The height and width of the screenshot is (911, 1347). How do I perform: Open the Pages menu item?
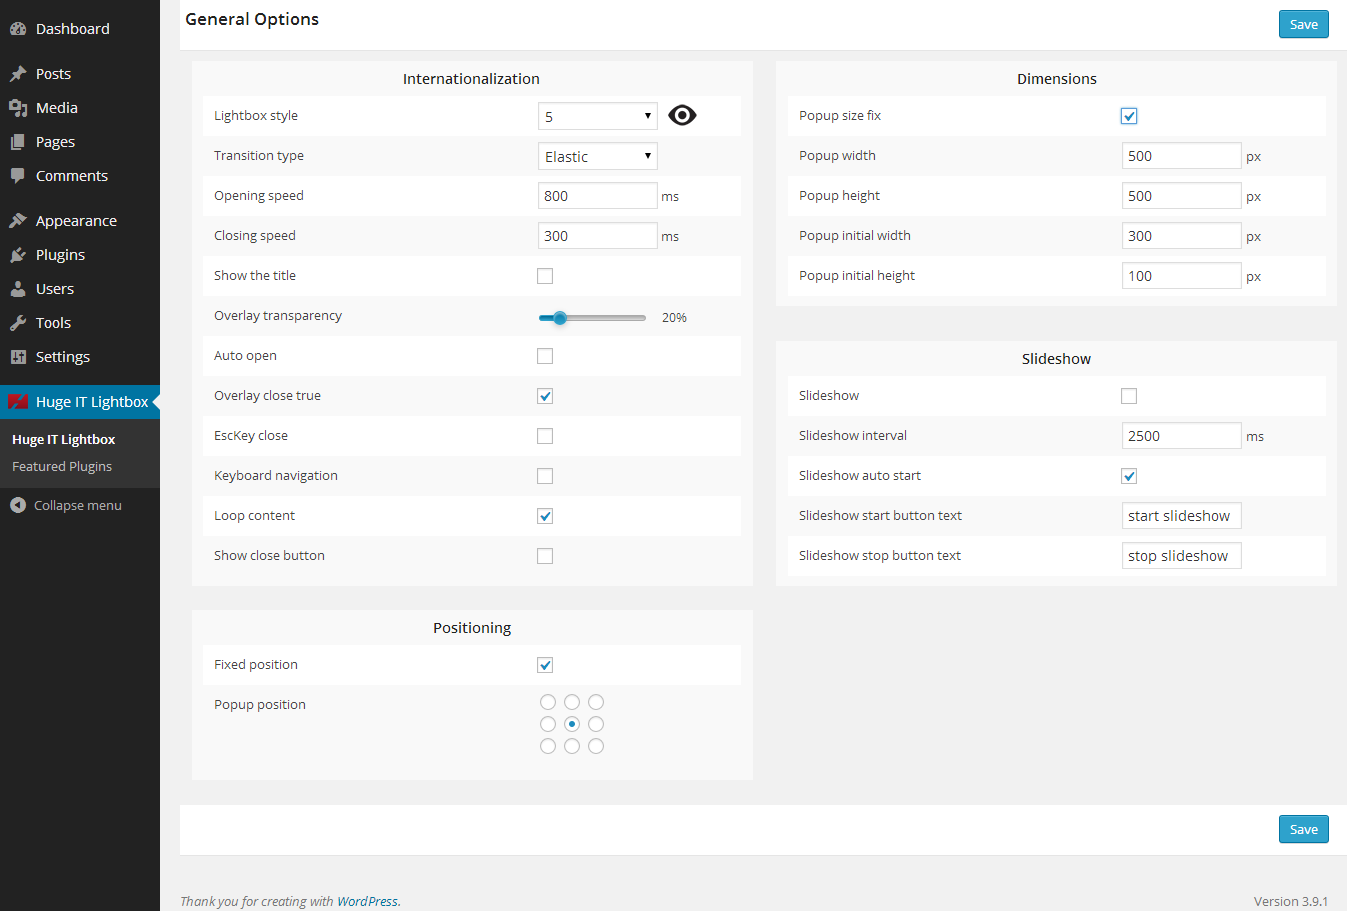point(80,142)
